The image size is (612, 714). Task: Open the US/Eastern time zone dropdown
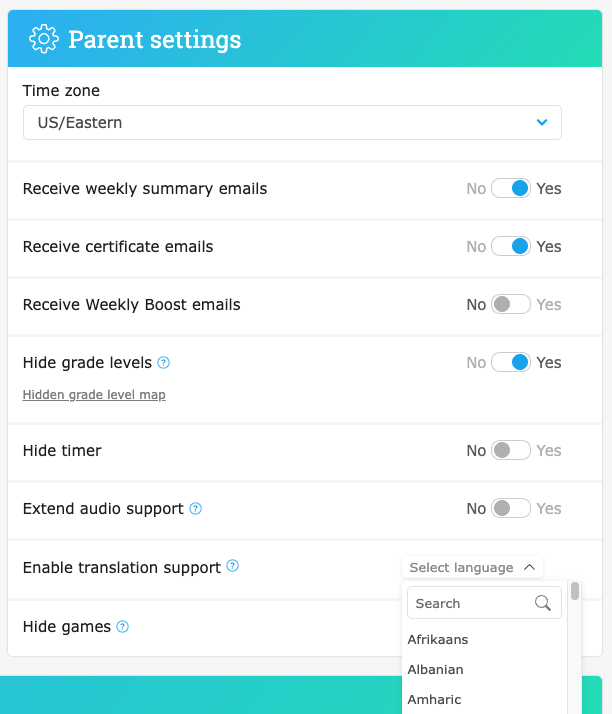[292, 122]
